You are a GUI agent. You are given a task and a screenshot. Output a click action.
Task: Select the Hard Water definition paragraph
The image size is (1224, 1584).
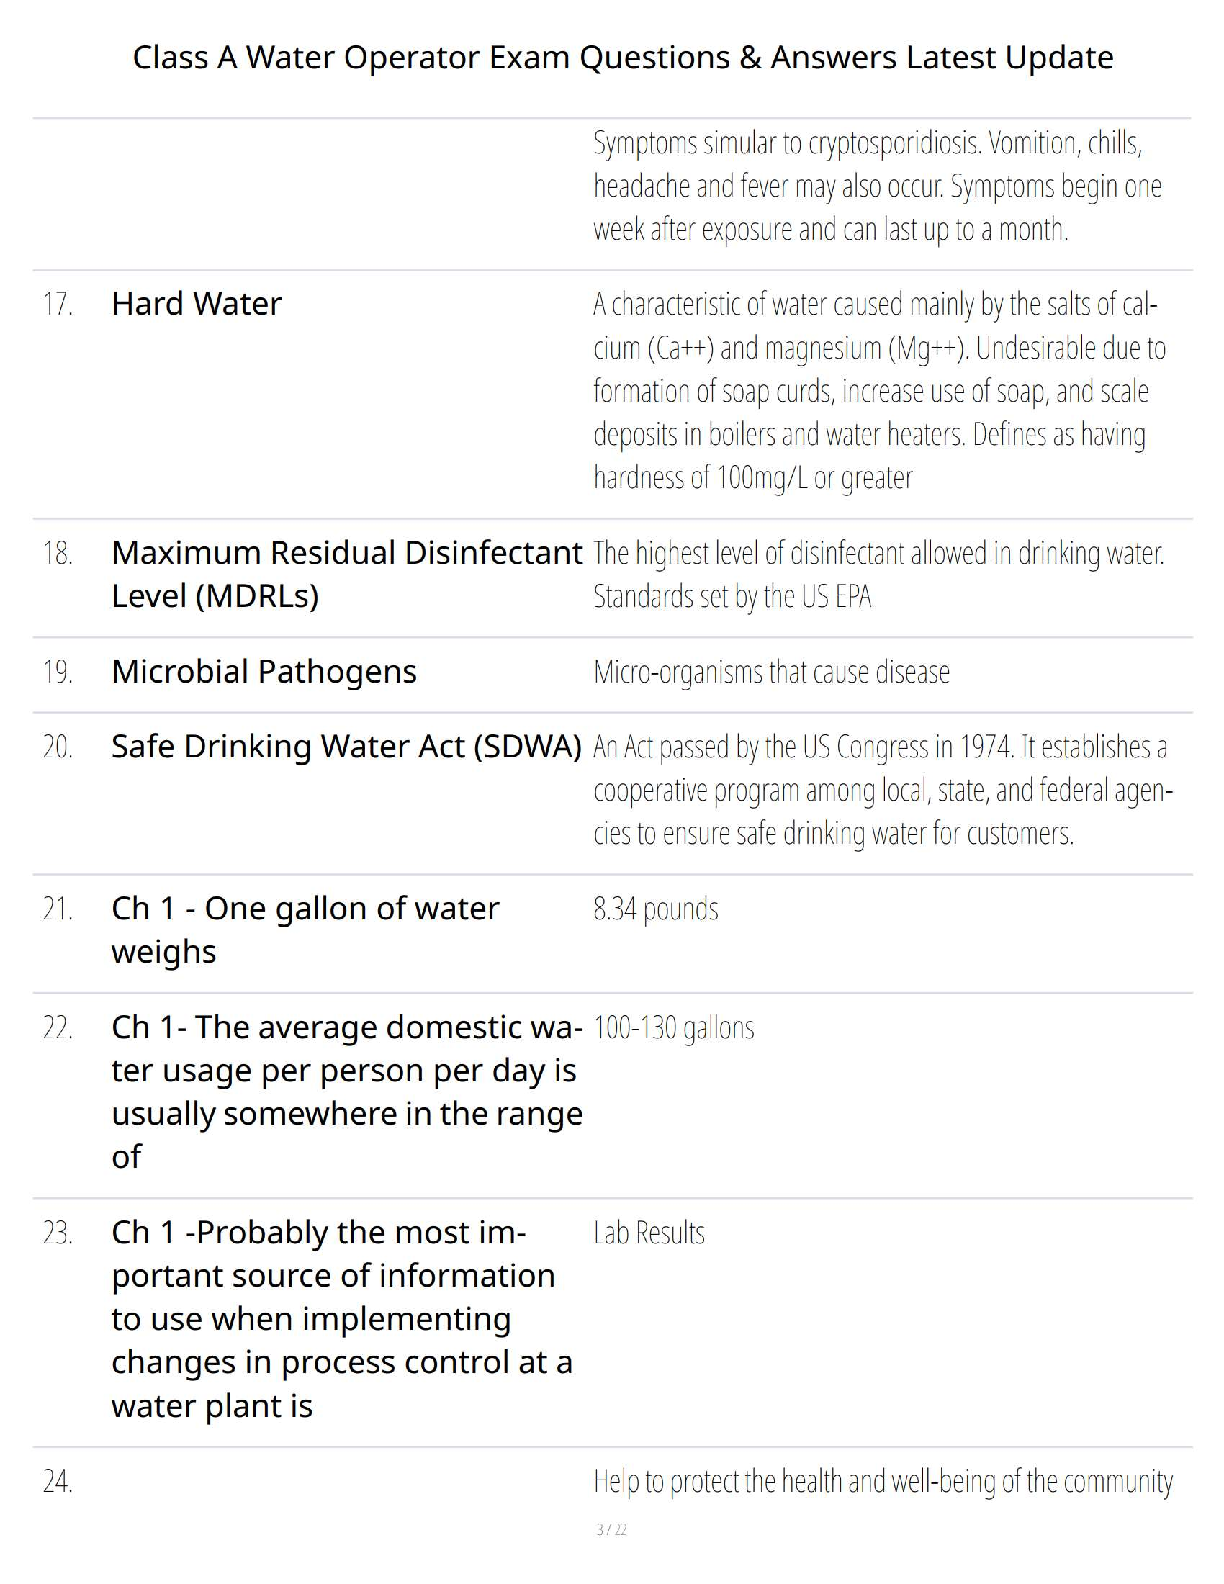click(x=878, y=391)
